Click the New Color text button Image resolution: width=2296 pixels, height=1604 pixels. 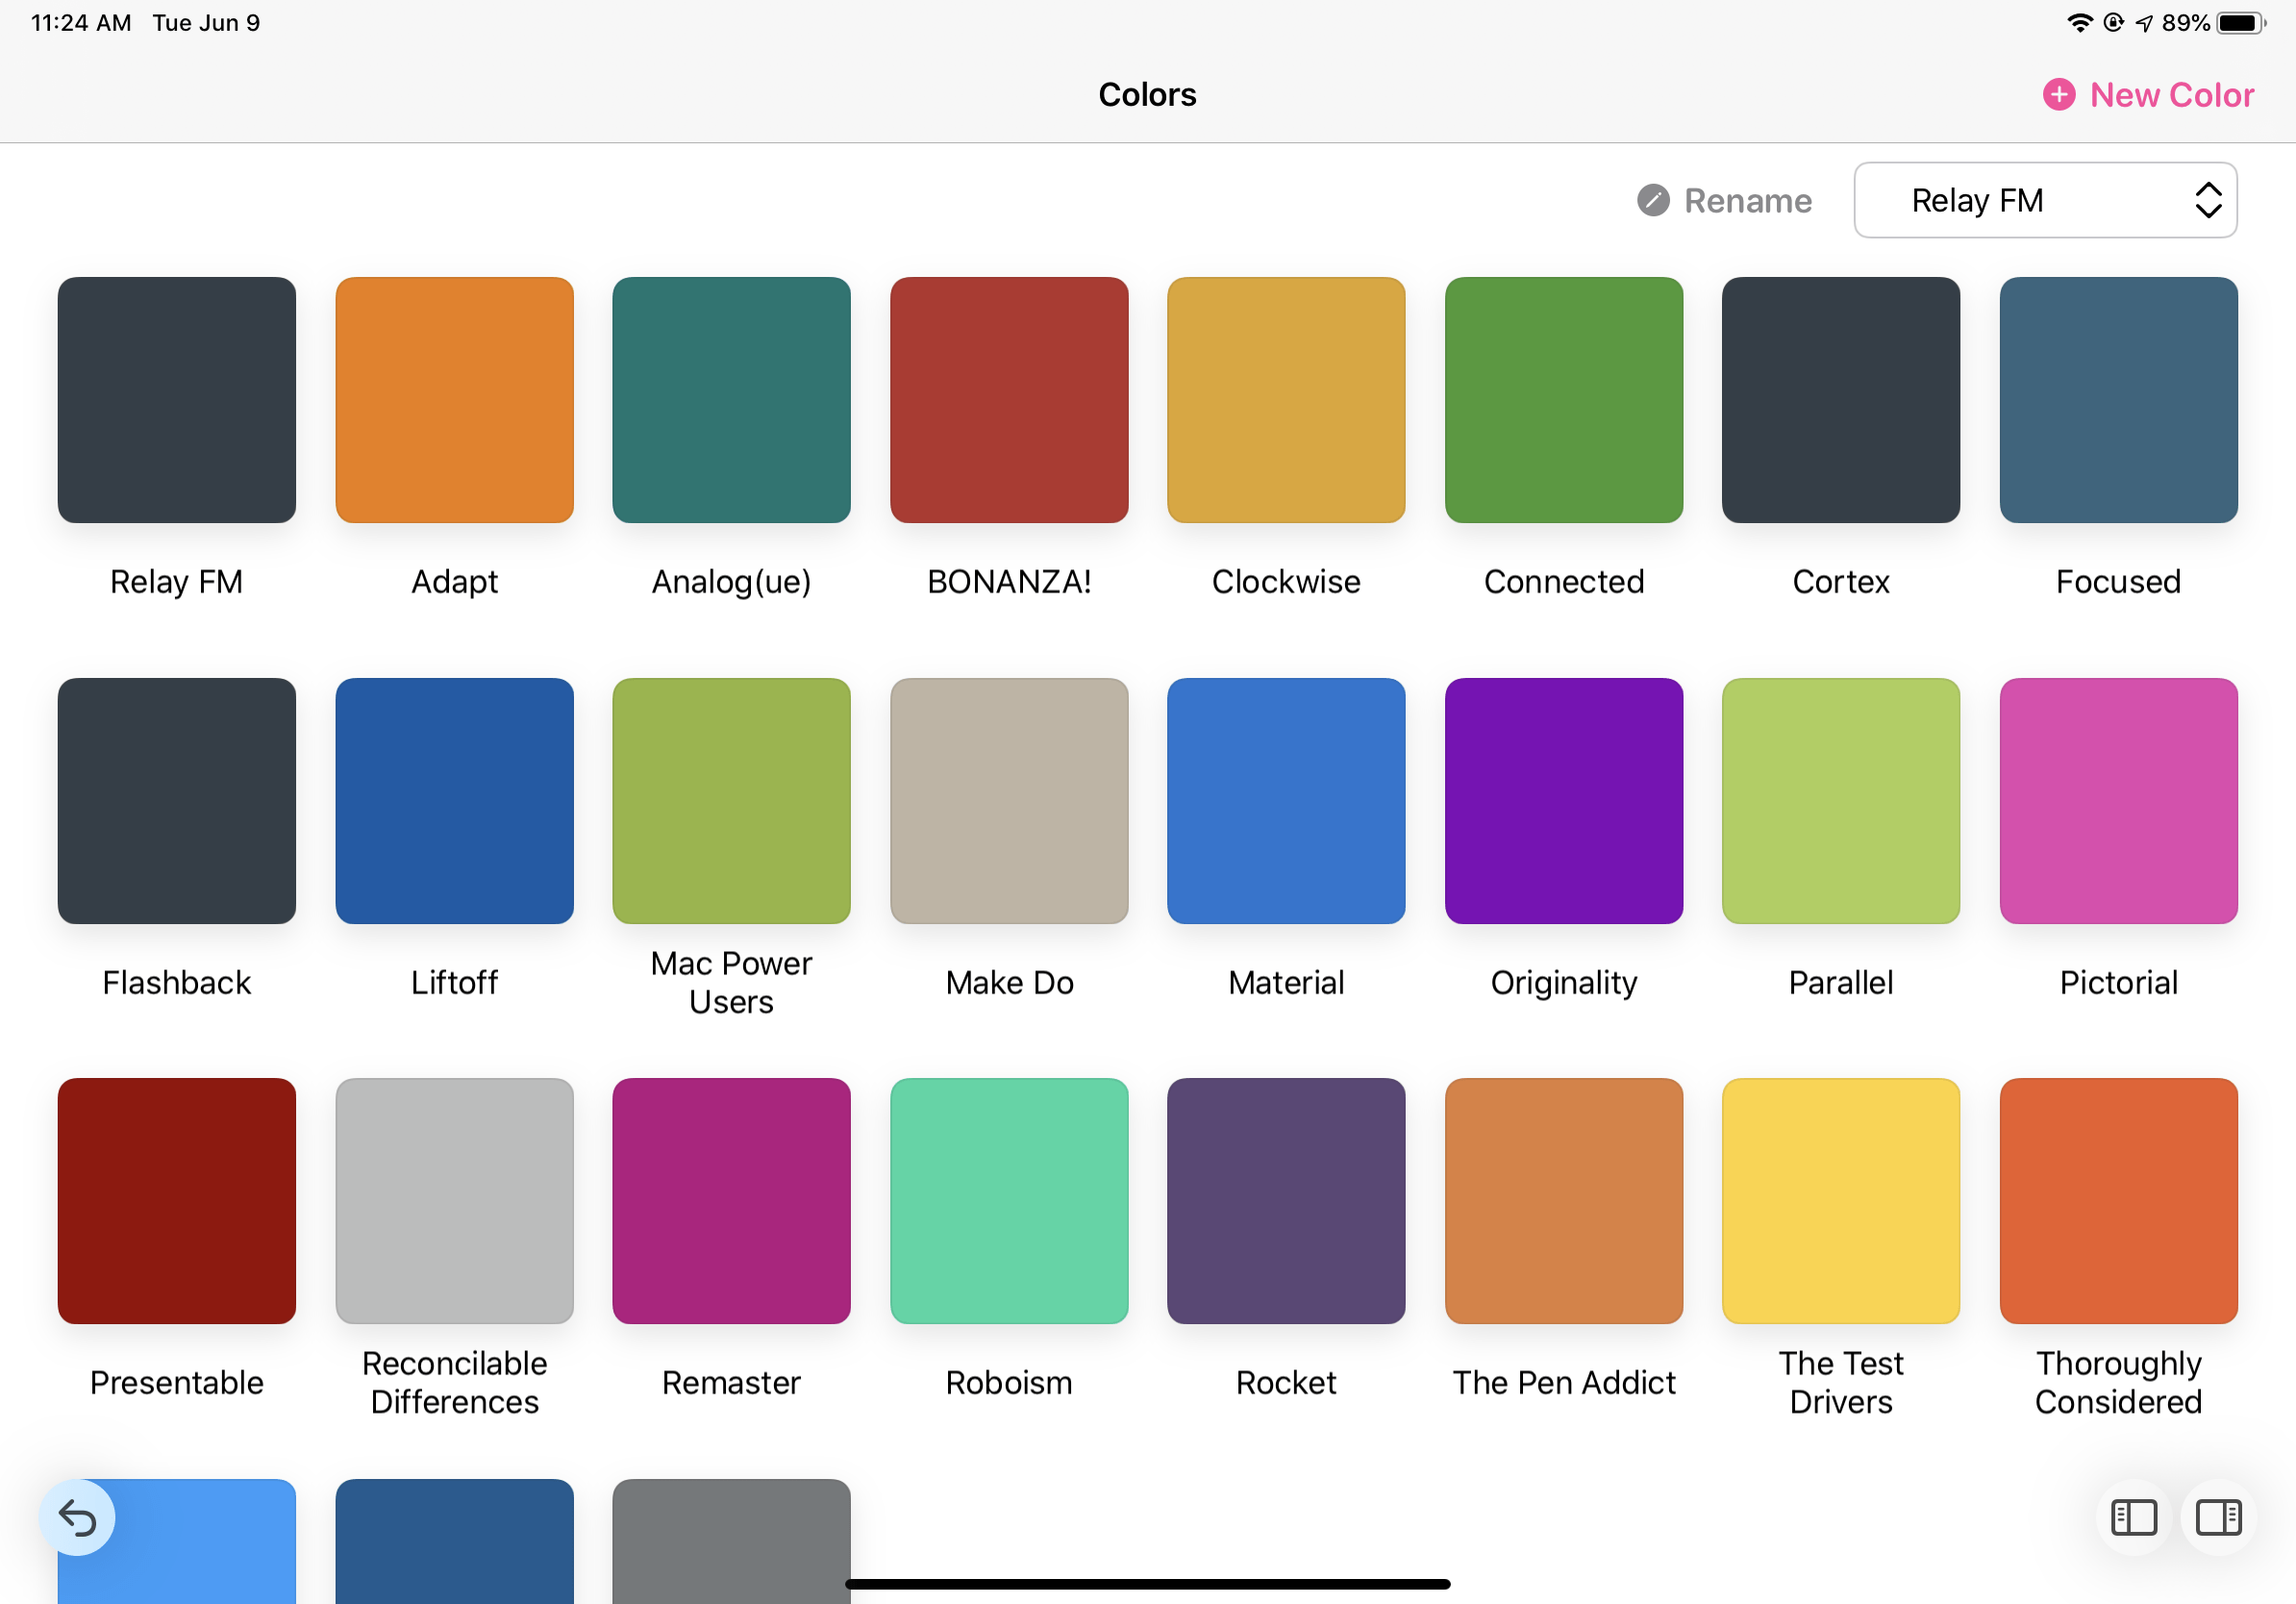[x=2171, y=95]
